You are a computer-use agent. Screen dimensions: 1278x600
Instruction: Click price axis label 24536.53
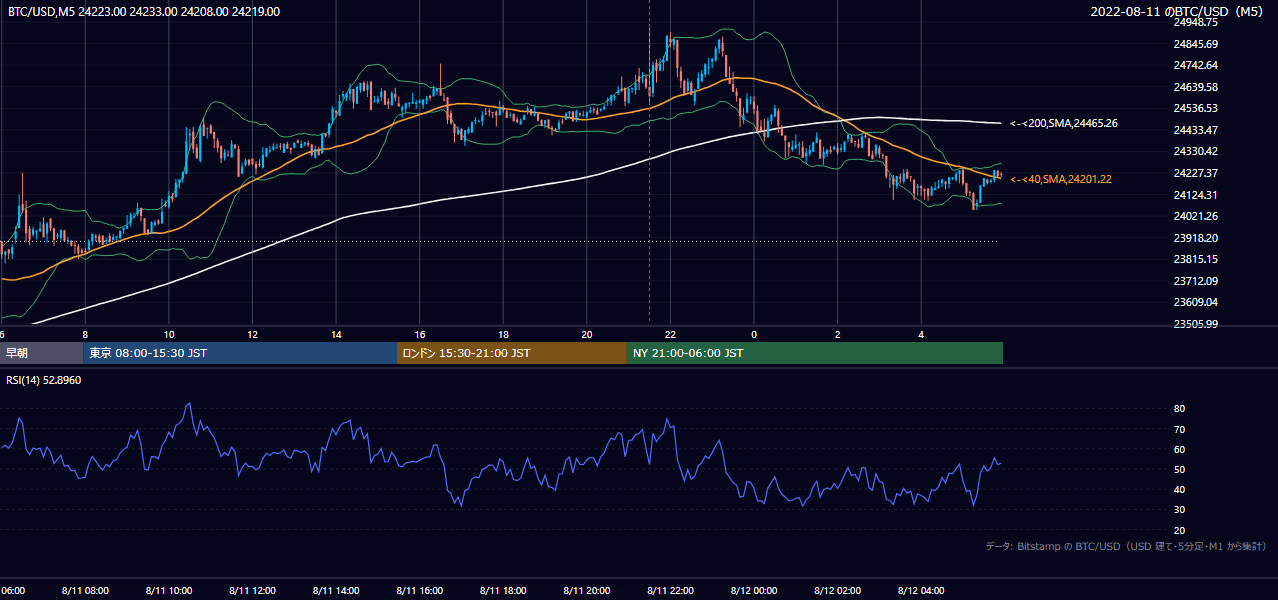(x=1196, y=108)
